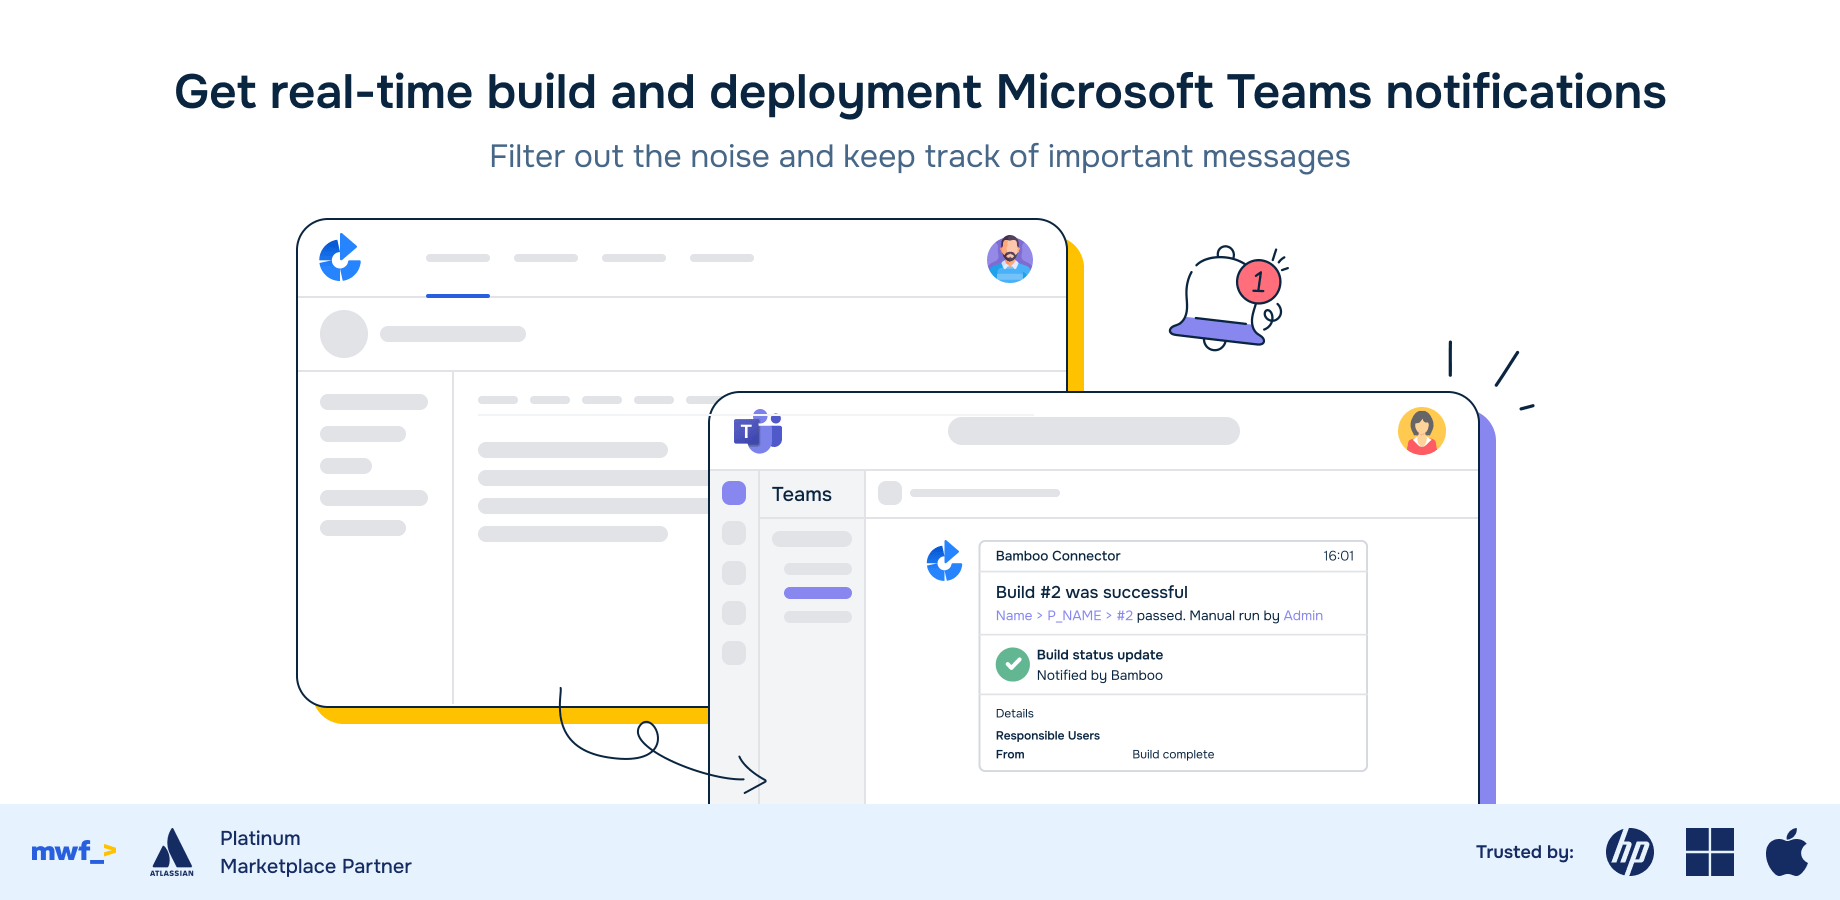
Task: Open the Teams heading in the sidebar
Action: click(802, 494)
